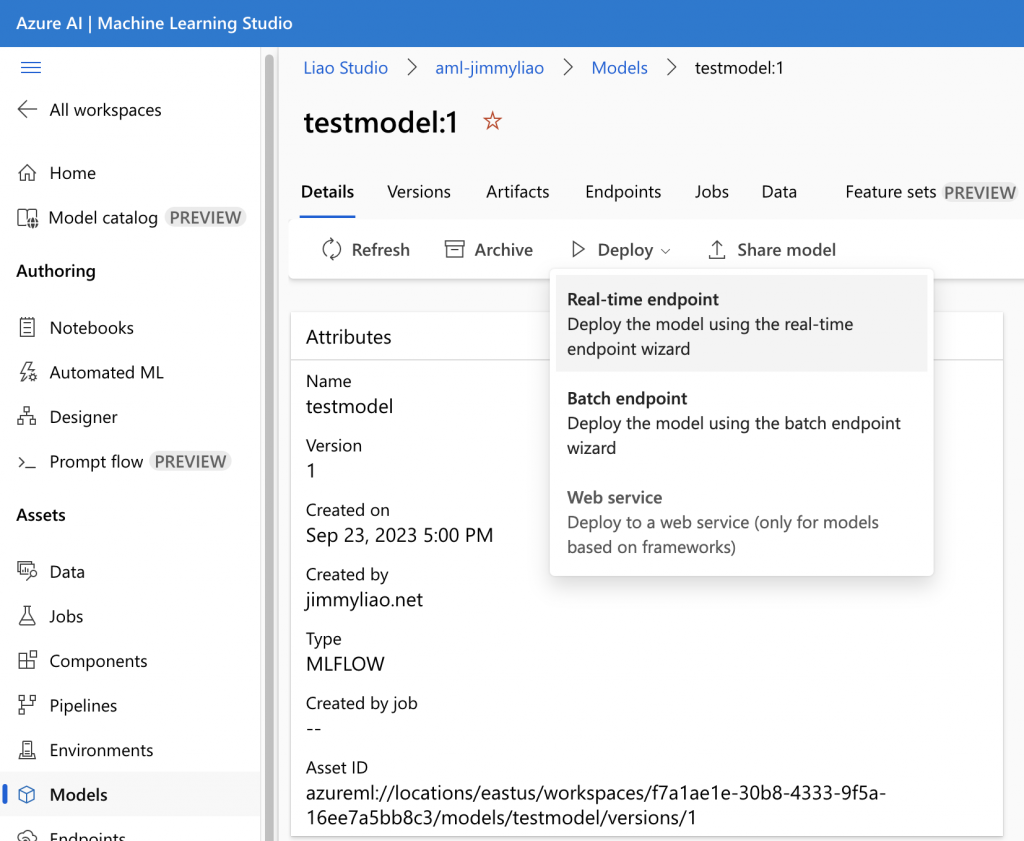Click the Refresh circular arrows icon
Image resolution: width=1024 pixels, height=841 pixels.
(x=332, y=249)
